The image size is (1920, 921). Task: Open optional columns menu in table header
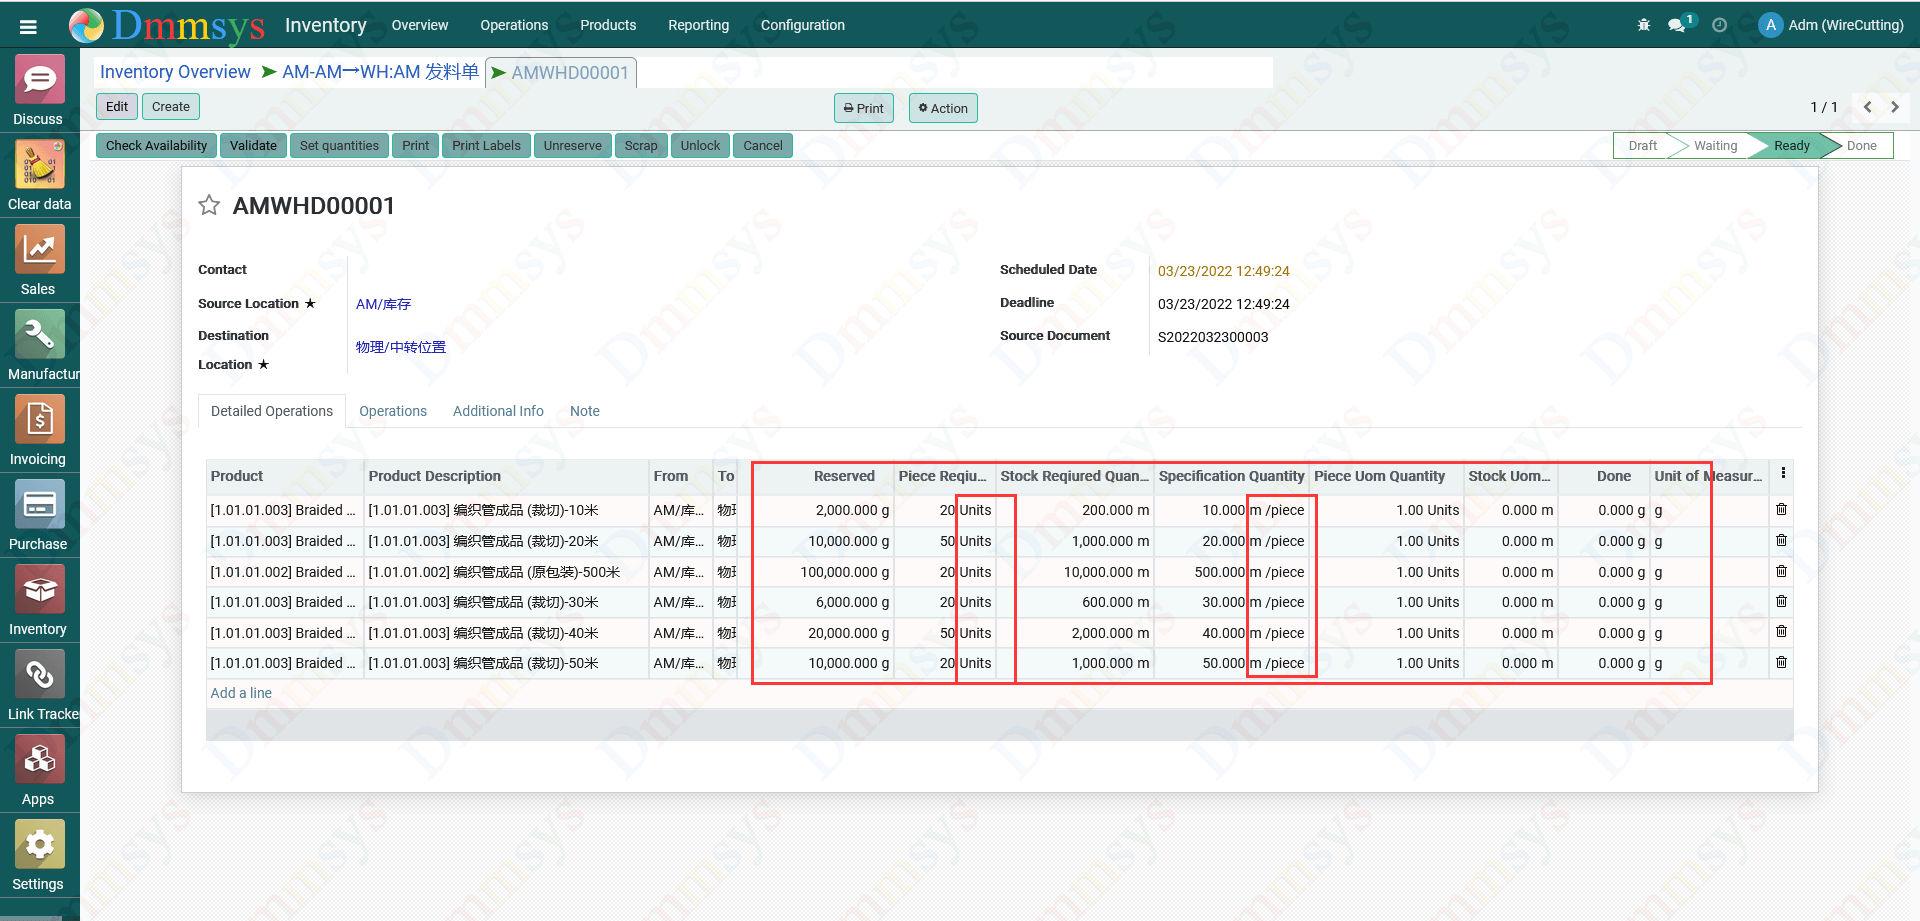click(1783, 473)
